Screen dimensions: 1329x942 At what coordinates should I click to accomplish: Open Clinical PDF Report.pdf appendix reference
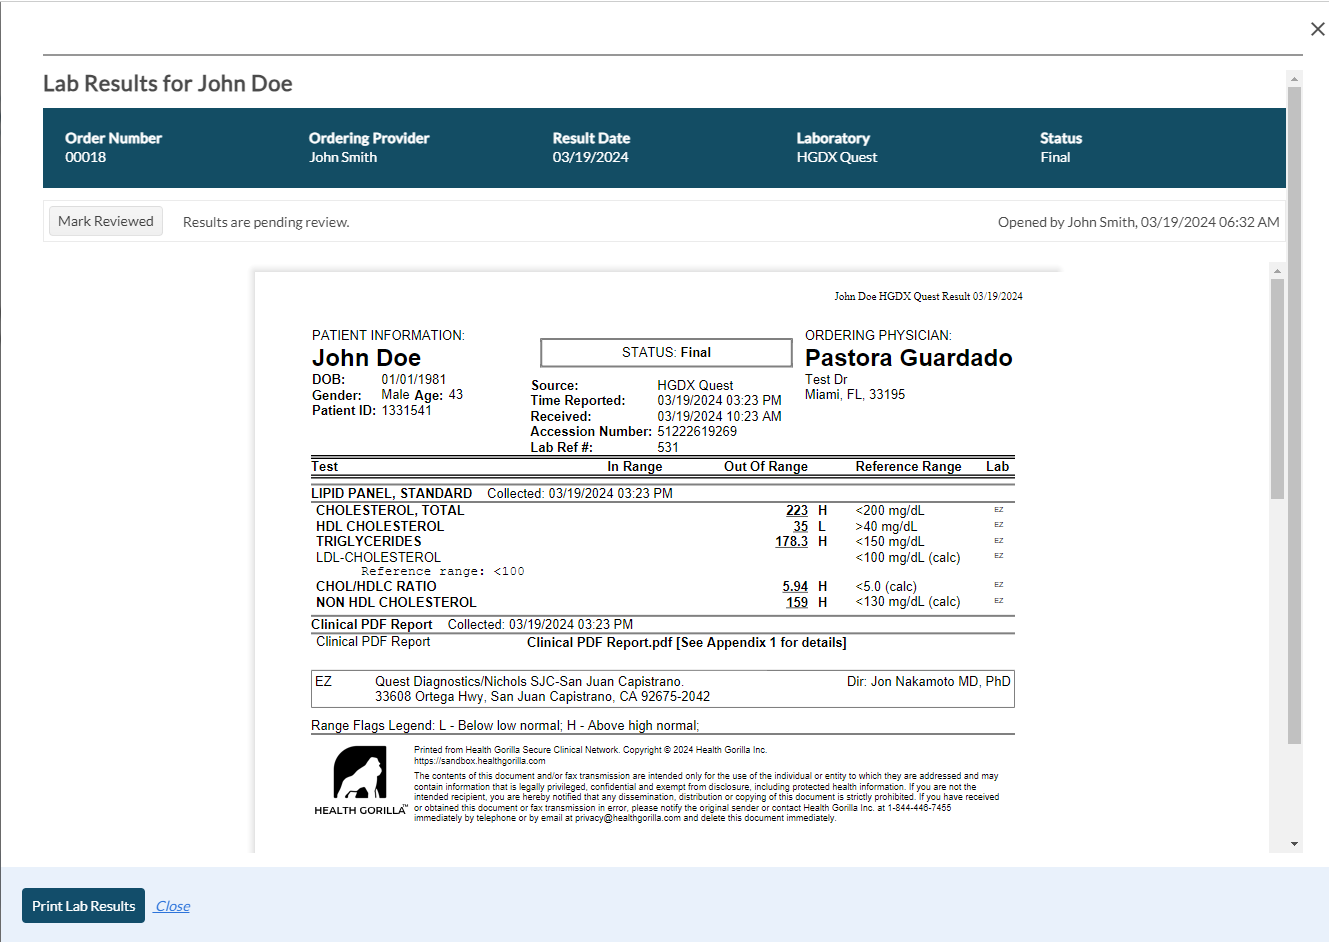tap(686, 643)
